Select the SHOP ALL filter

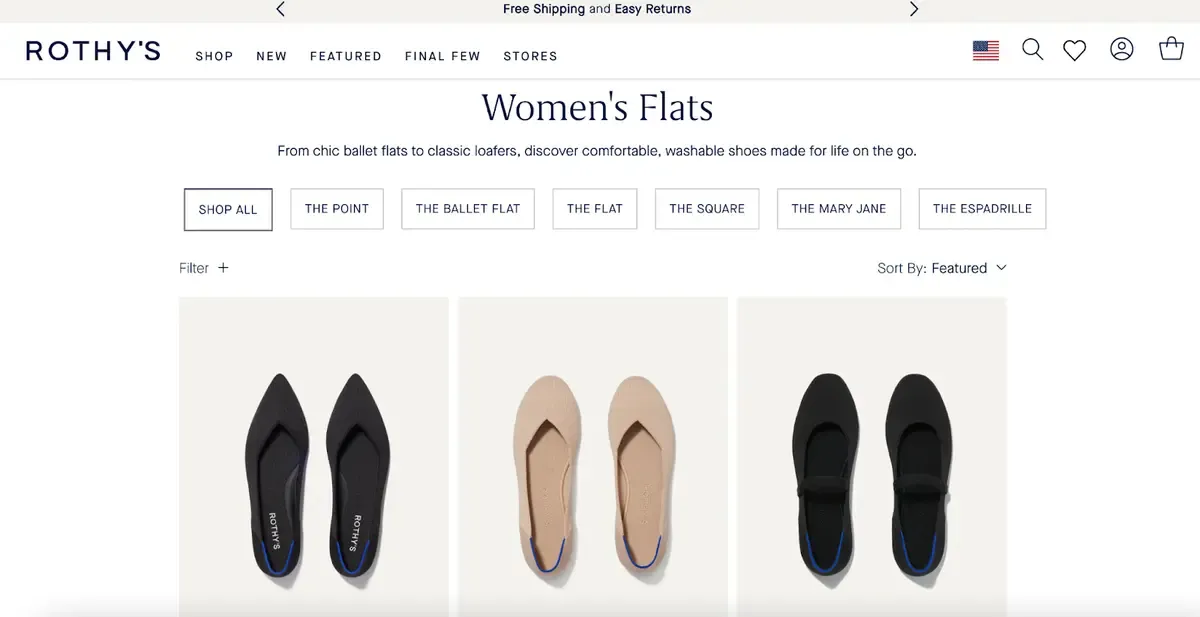pyautogui.click(x=228, y=209)
